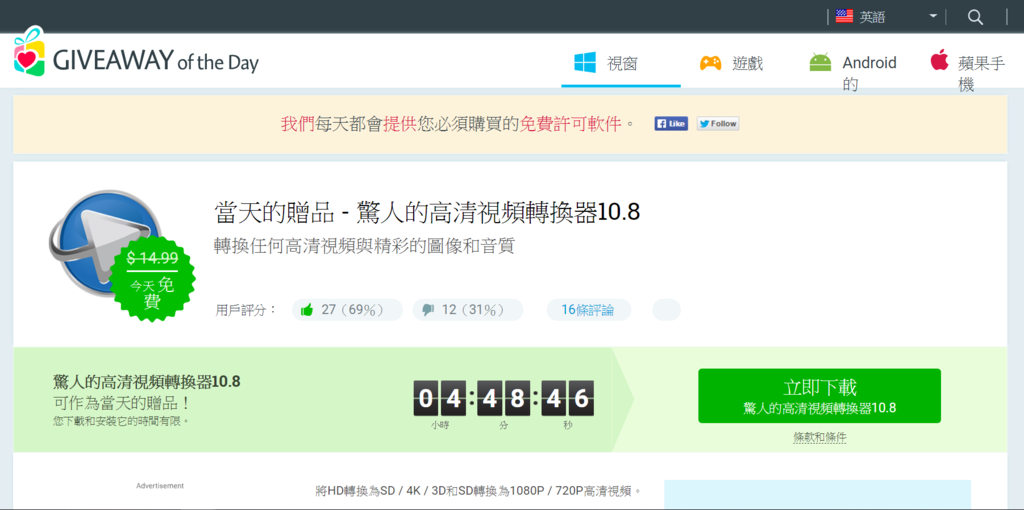Click the Giveaway of the Day gift logo
Viewport: 1024px width, 510px height.
29,52
